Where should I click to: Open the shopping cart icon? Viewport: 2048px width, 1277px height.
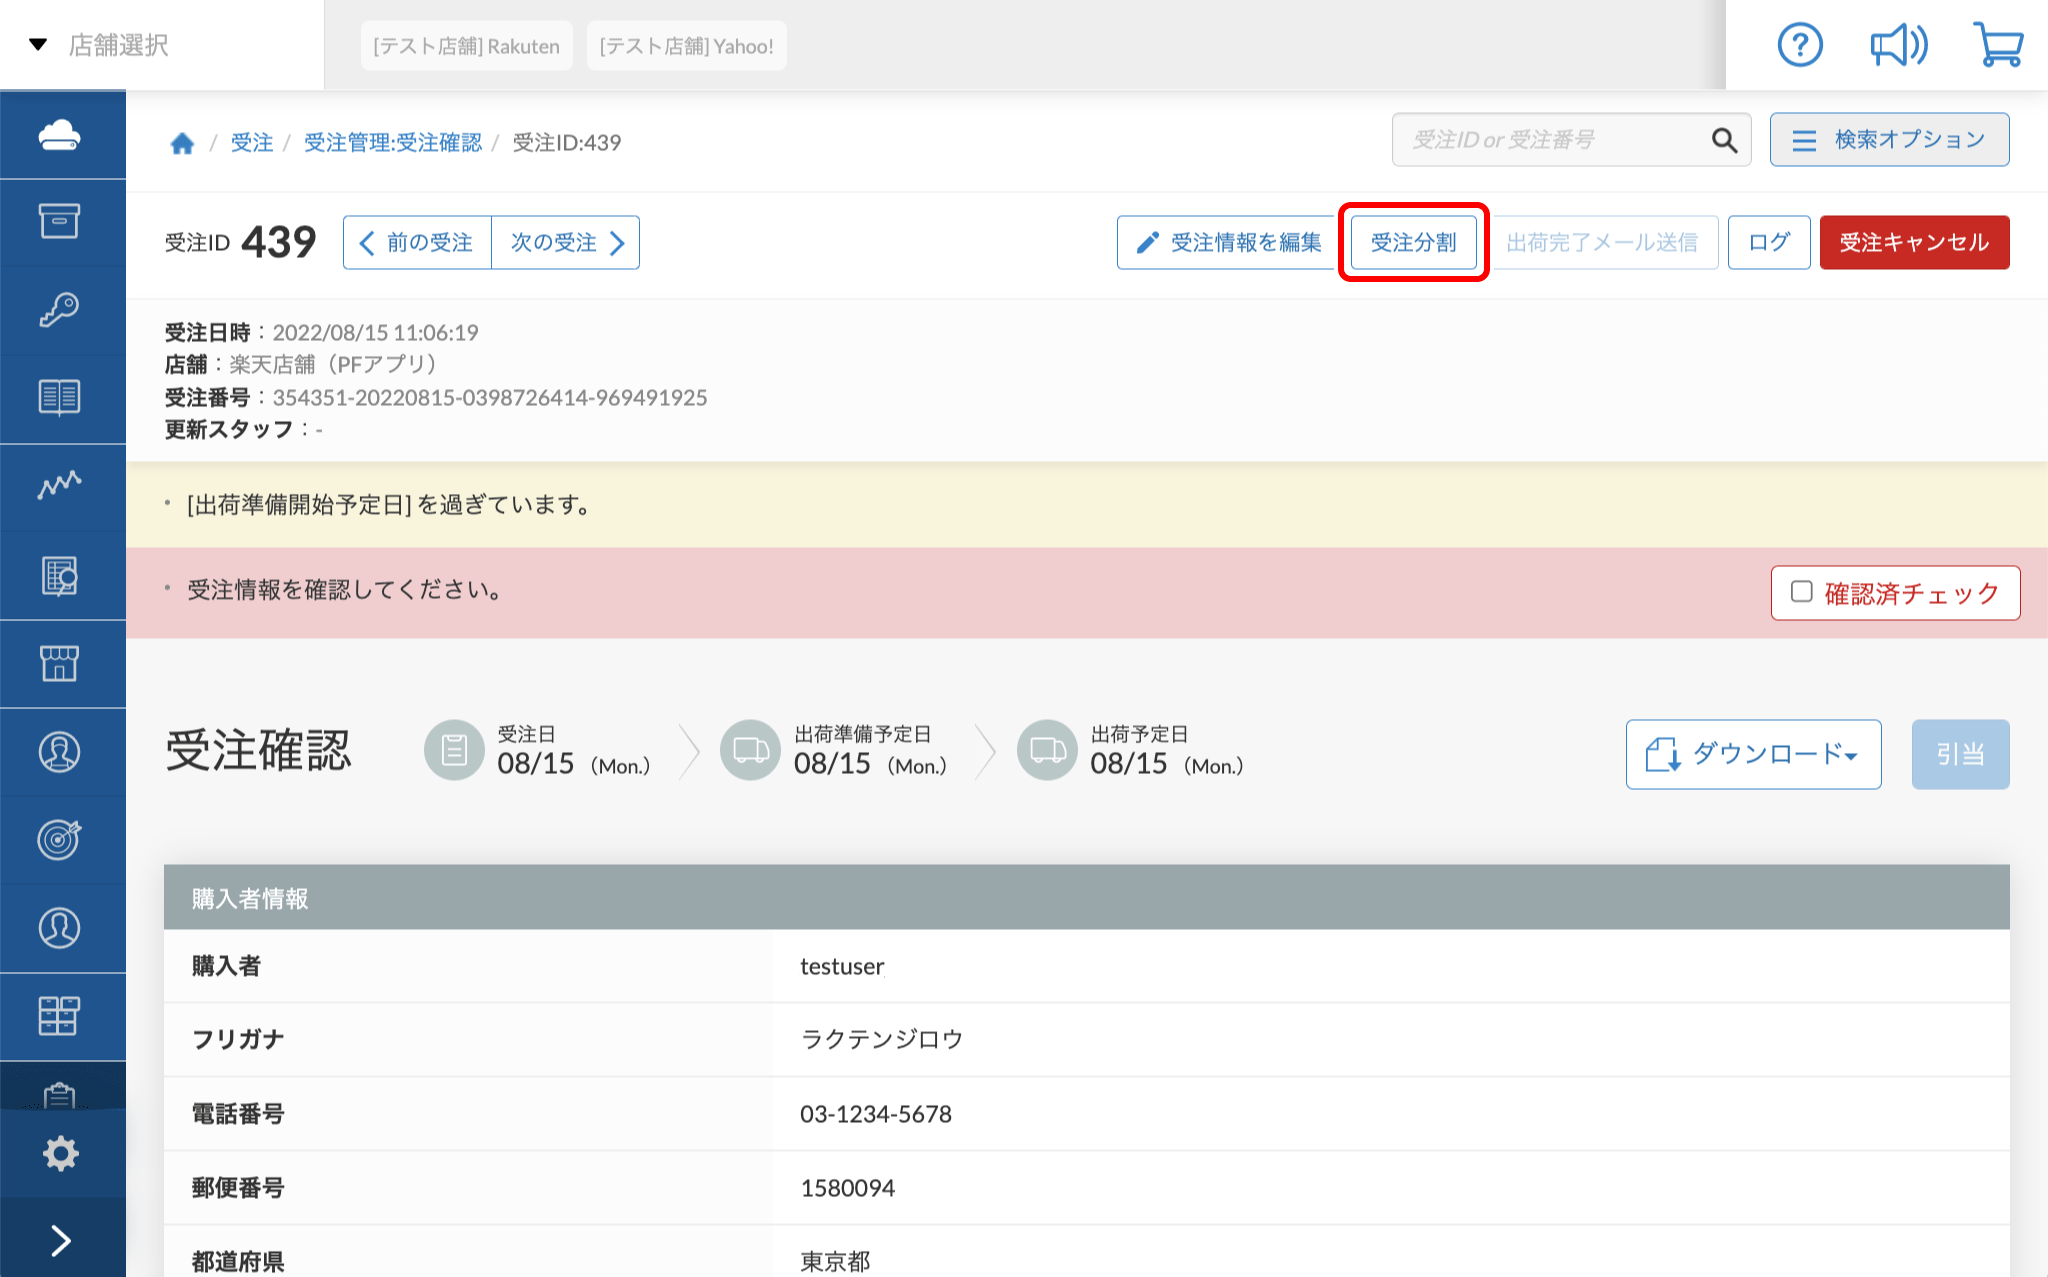click(x=1998, y=45)
